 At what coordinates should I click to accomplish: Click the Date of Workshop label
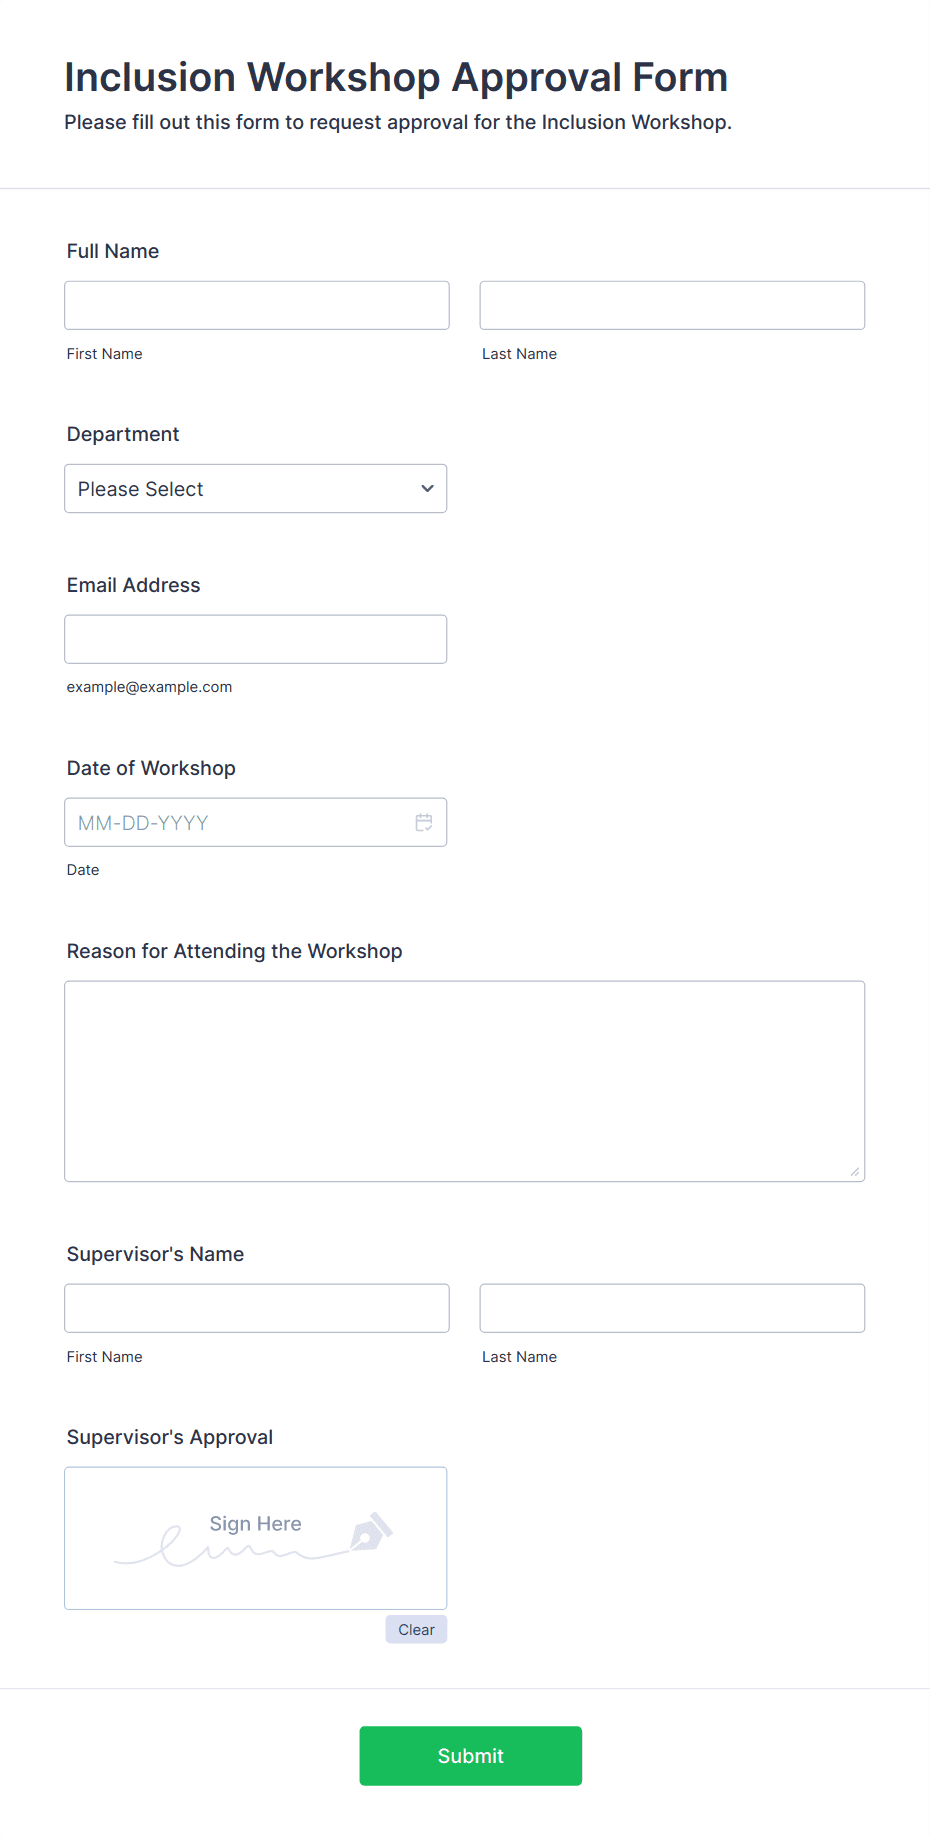coord(151,768)
